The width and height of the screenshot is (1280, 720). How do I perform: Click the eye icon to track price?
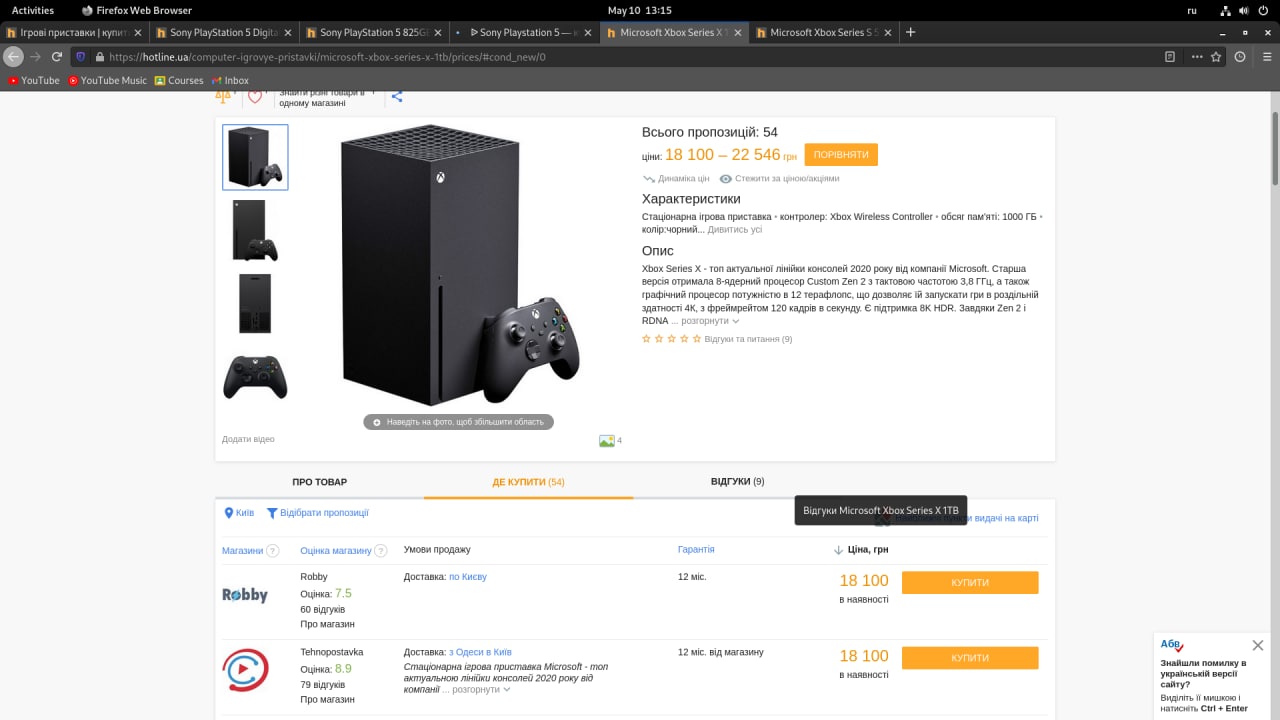(726, 179)
